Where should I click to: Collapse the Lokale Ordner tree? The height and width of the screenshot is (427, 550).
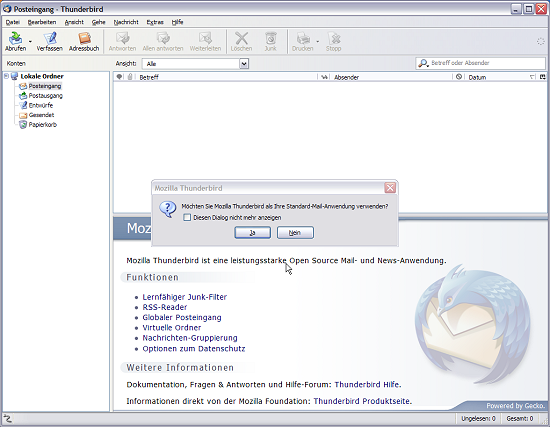[x=6, y=76]
